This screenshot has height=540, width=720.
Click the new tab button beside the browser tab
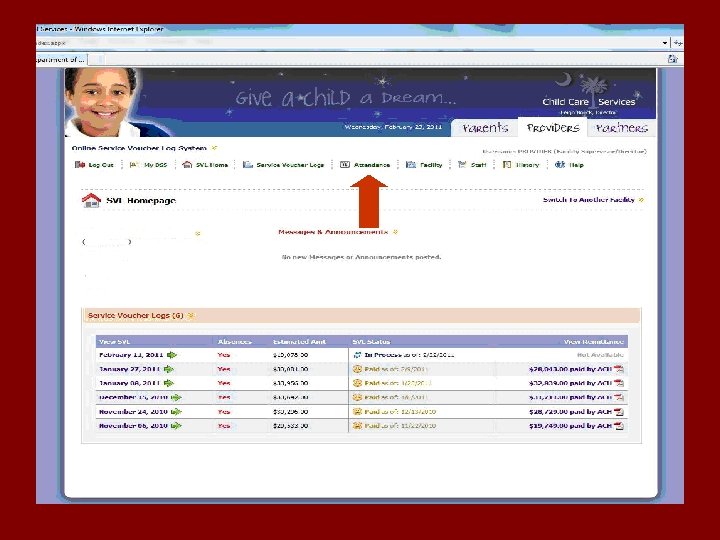(x=96, y=59)
